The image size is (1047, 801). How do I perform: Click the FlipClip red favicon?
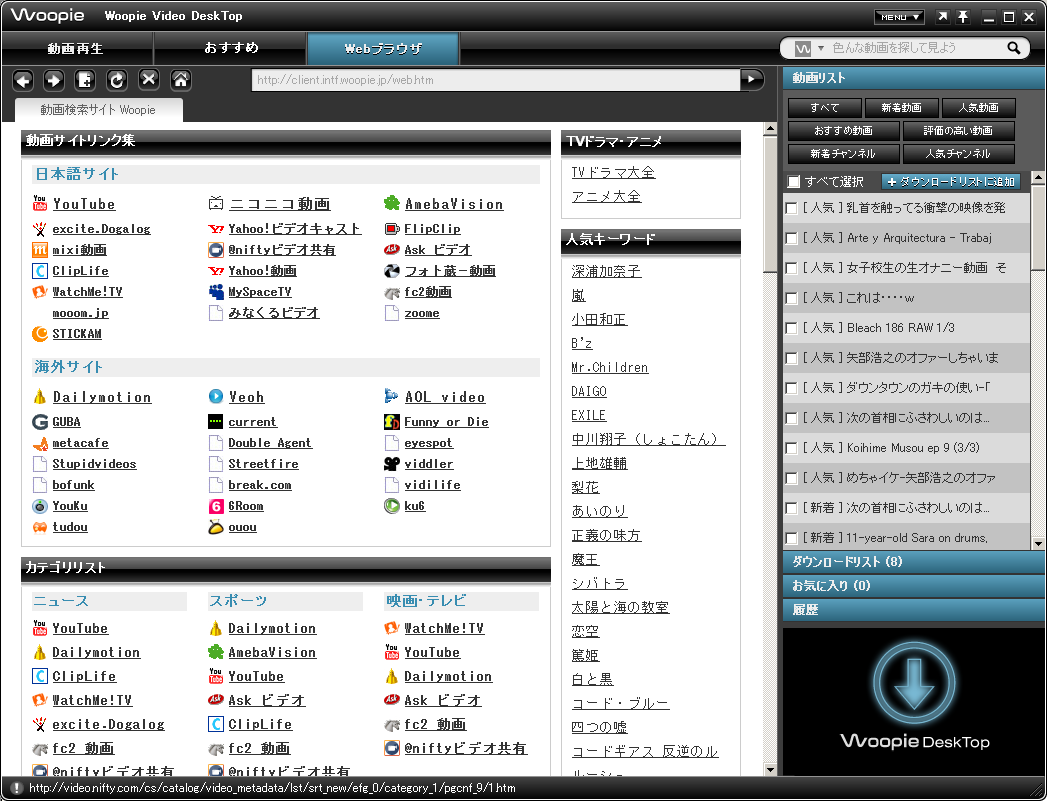coord(392,229)
